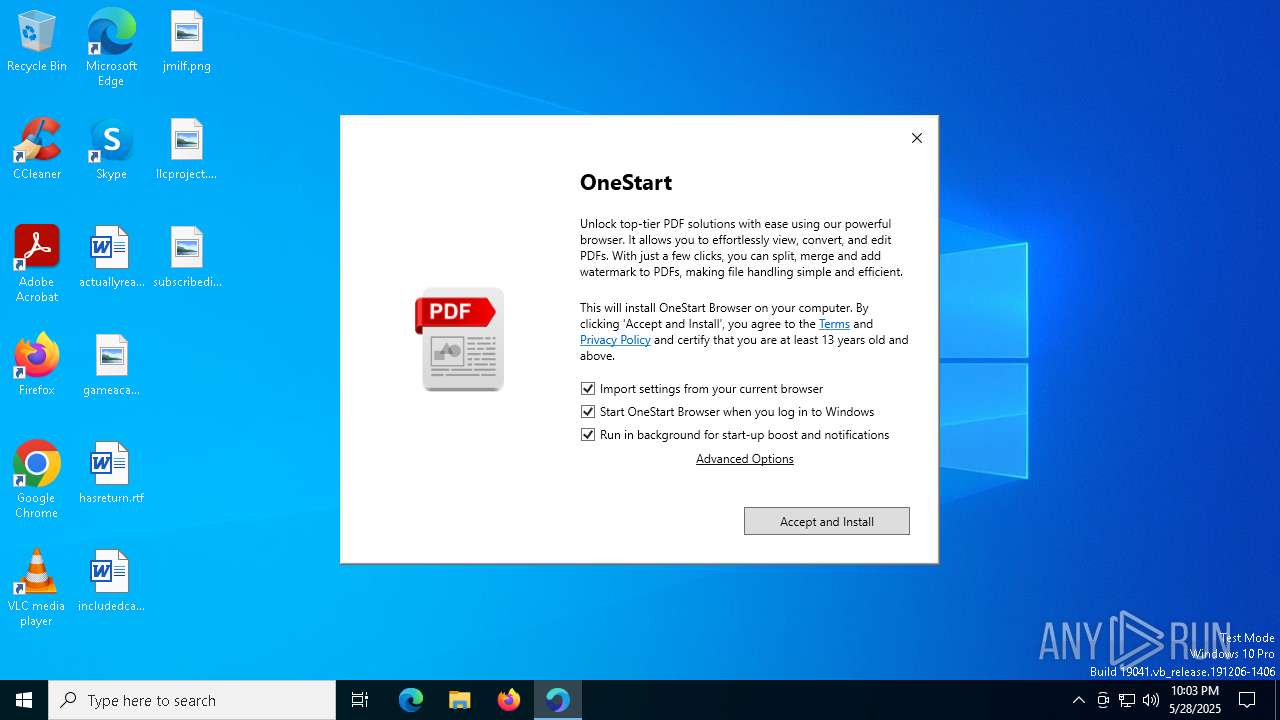Select the subscribedi image file icon
Screen dimensions: 1280x720
coord(187,257)
